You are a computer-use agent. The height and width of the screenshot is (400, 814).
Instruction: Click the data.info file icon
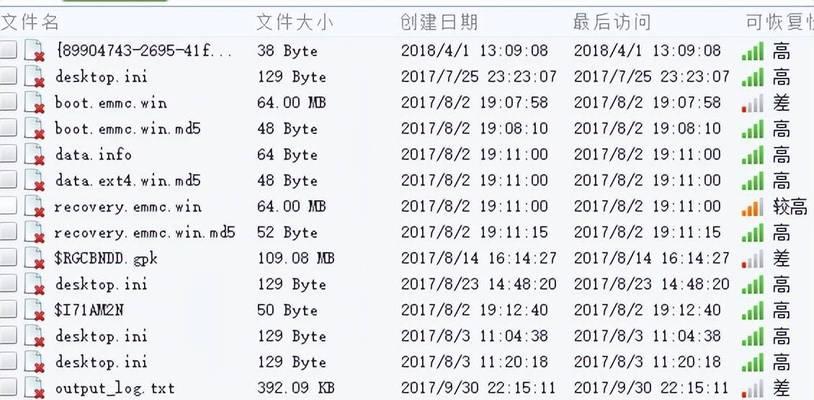pos(34,154)
